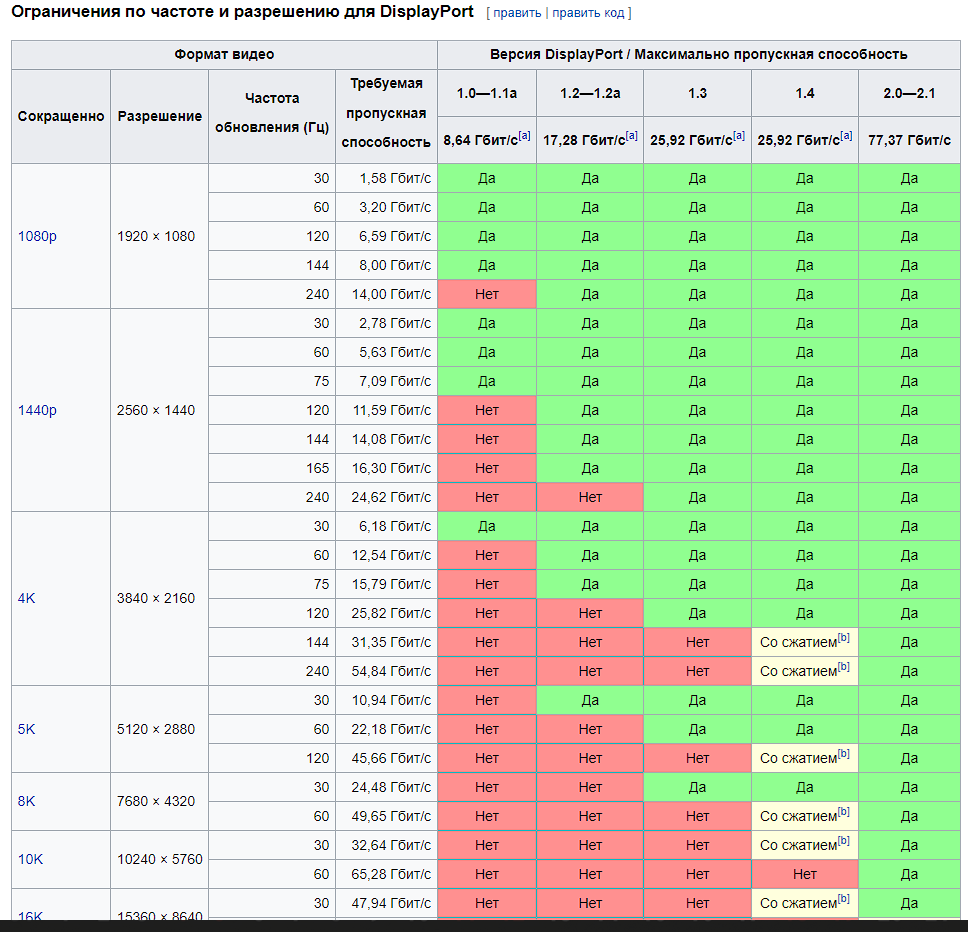
Task: Click footnote [b] in 4K 240 Hz row
Action: coord(843,667)
